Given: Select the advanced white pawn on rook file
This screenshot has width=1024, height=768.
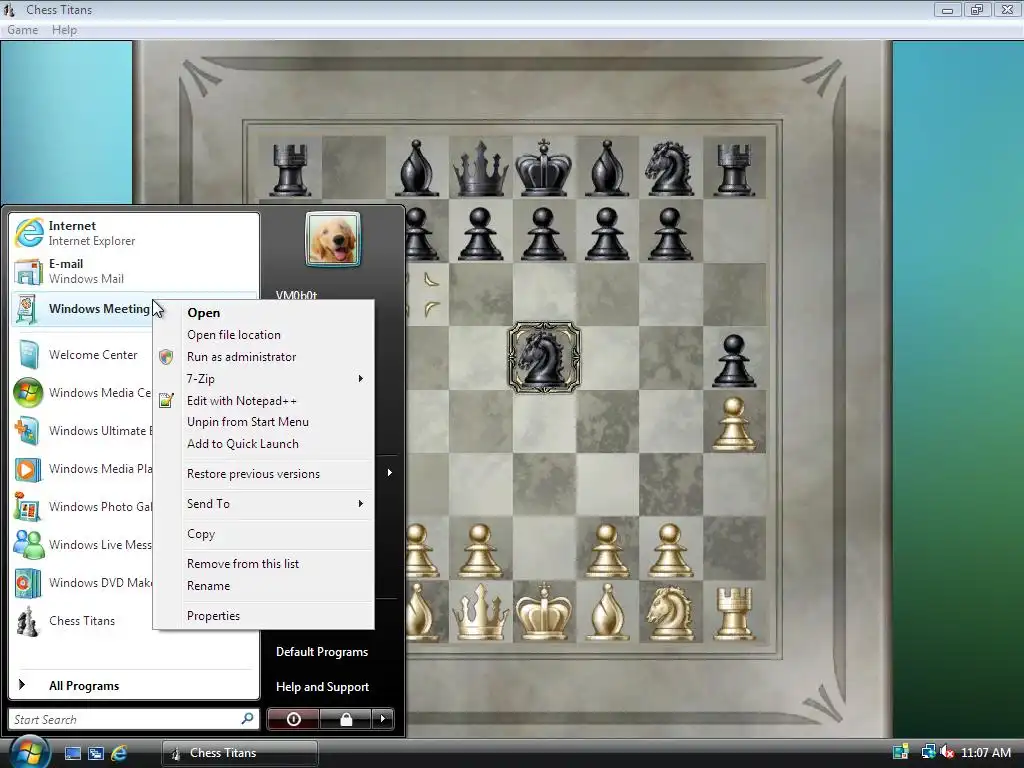Looking at the screenshot, I should click(x=733, y=424).
